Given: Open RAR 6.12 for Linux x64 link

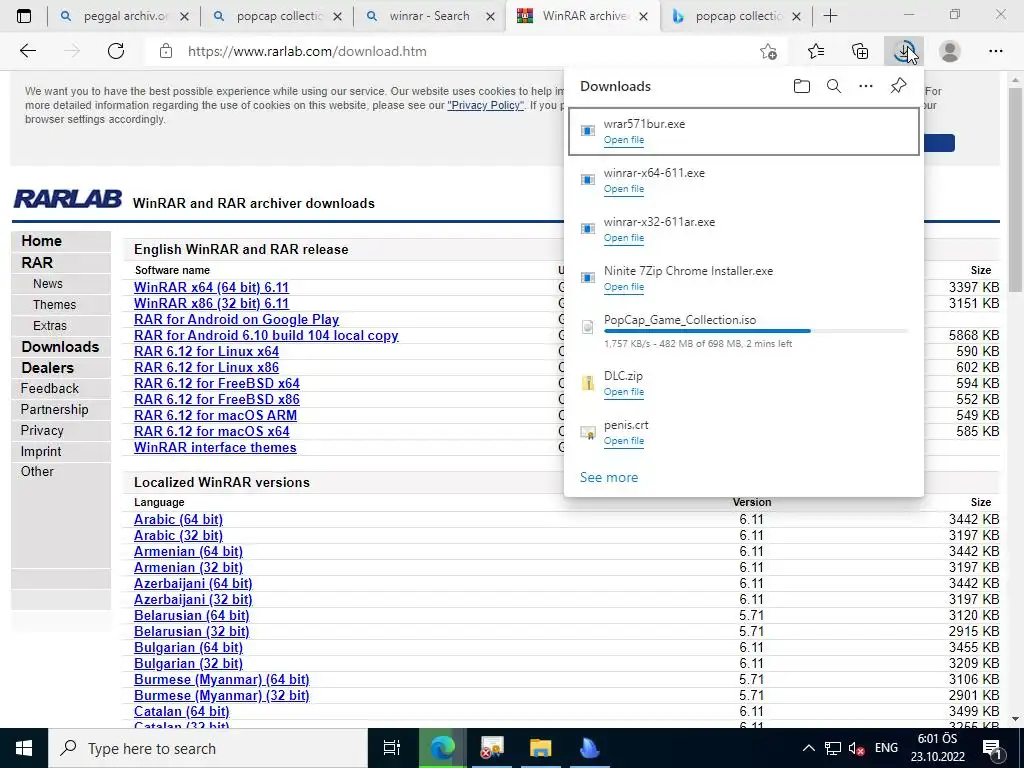Looking at the screenshot, I should 206,351.
